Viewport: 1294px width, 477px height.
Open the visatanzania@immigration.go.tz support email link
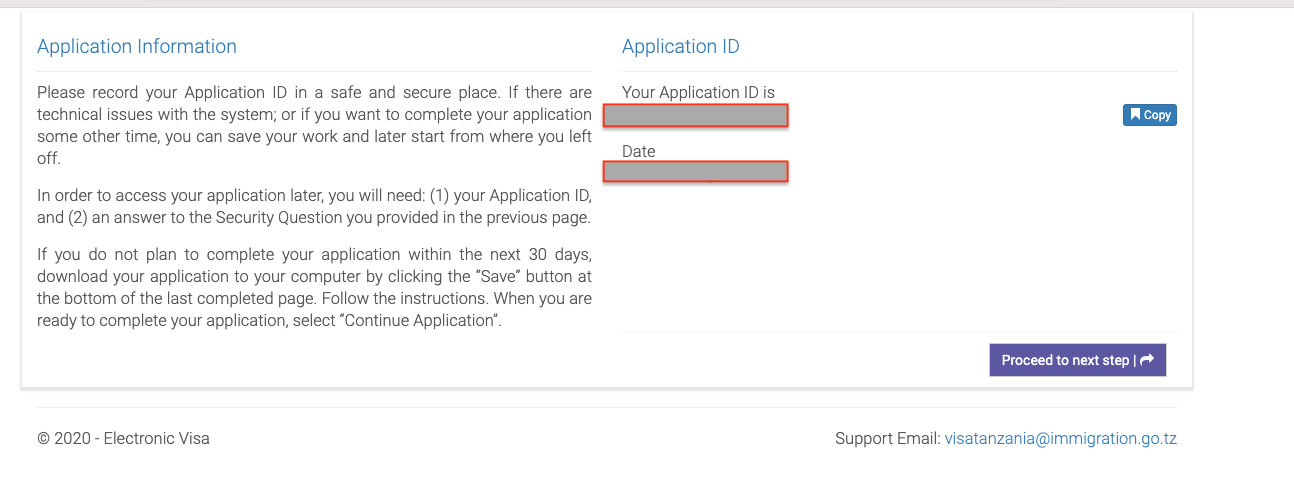click(x=1060, y=438)
